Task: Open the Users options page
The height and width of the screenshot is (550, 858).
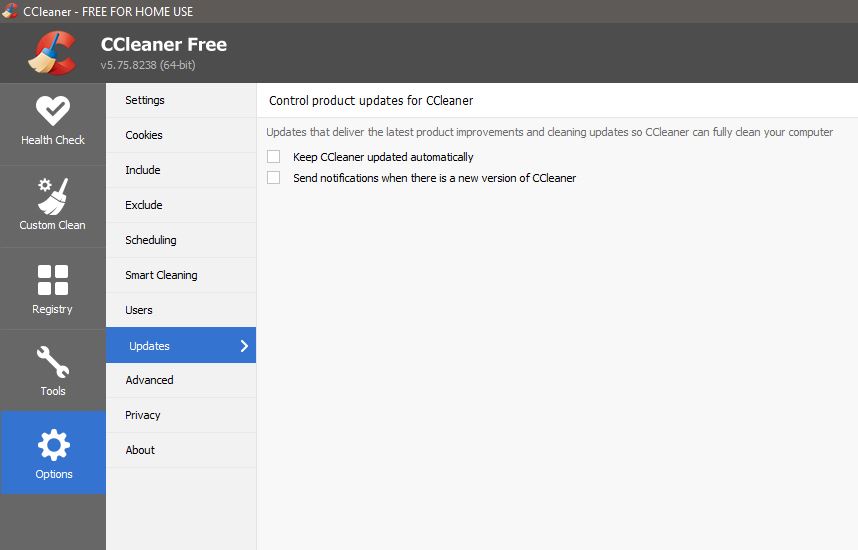Action: (181, 310)
